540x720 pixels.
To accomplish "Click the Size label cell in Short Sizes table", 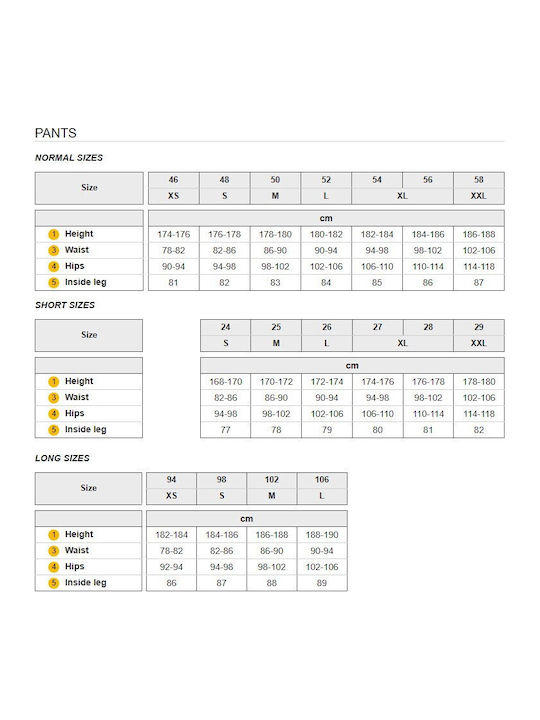I will 89,335.
